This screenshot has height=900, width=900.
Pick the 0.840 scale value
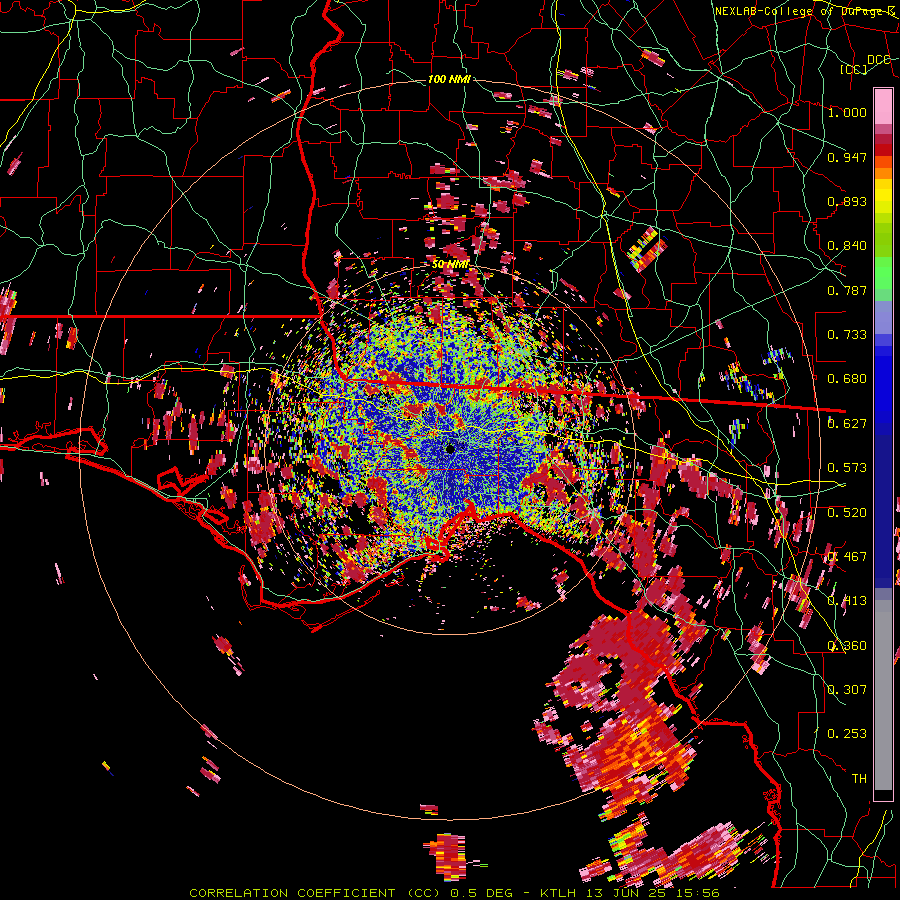(847, 246)
